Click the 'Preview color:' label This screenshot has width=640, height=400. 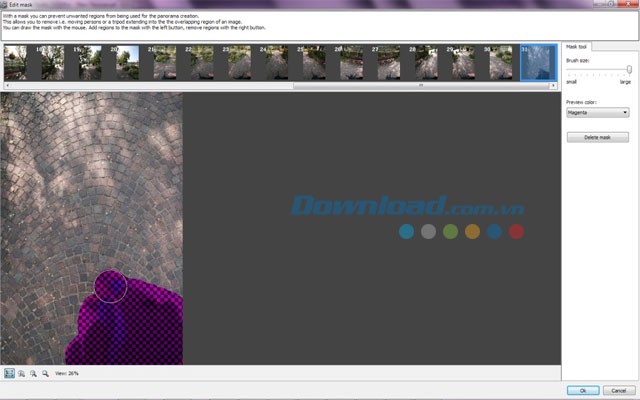pyautogui.click(x=581, y=102)
